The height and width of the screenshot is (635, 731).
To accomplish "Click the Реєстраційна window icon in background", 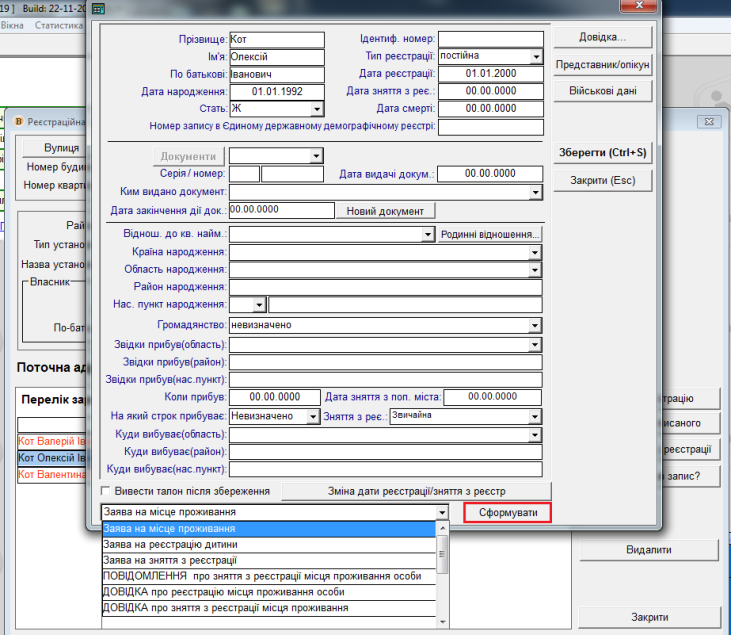I will point(18,121).
